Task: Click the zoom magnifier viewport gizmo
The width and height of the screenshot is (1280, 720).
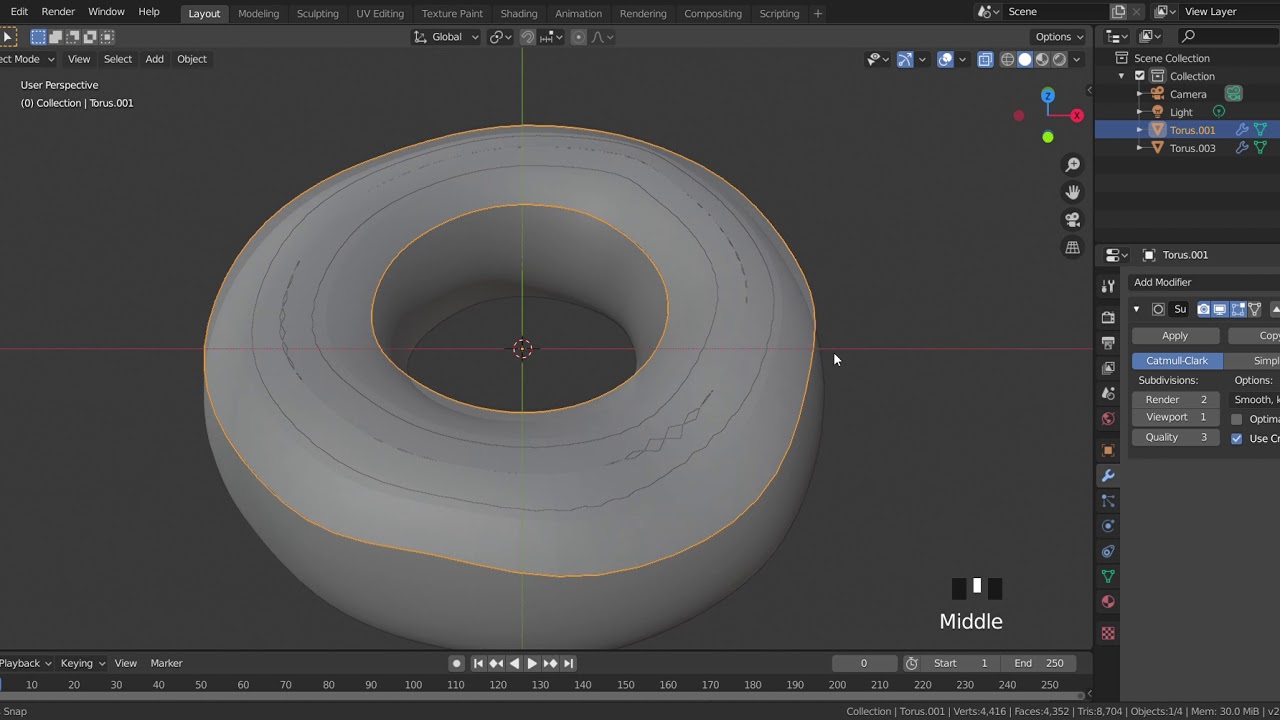Action: [1073, 165]
